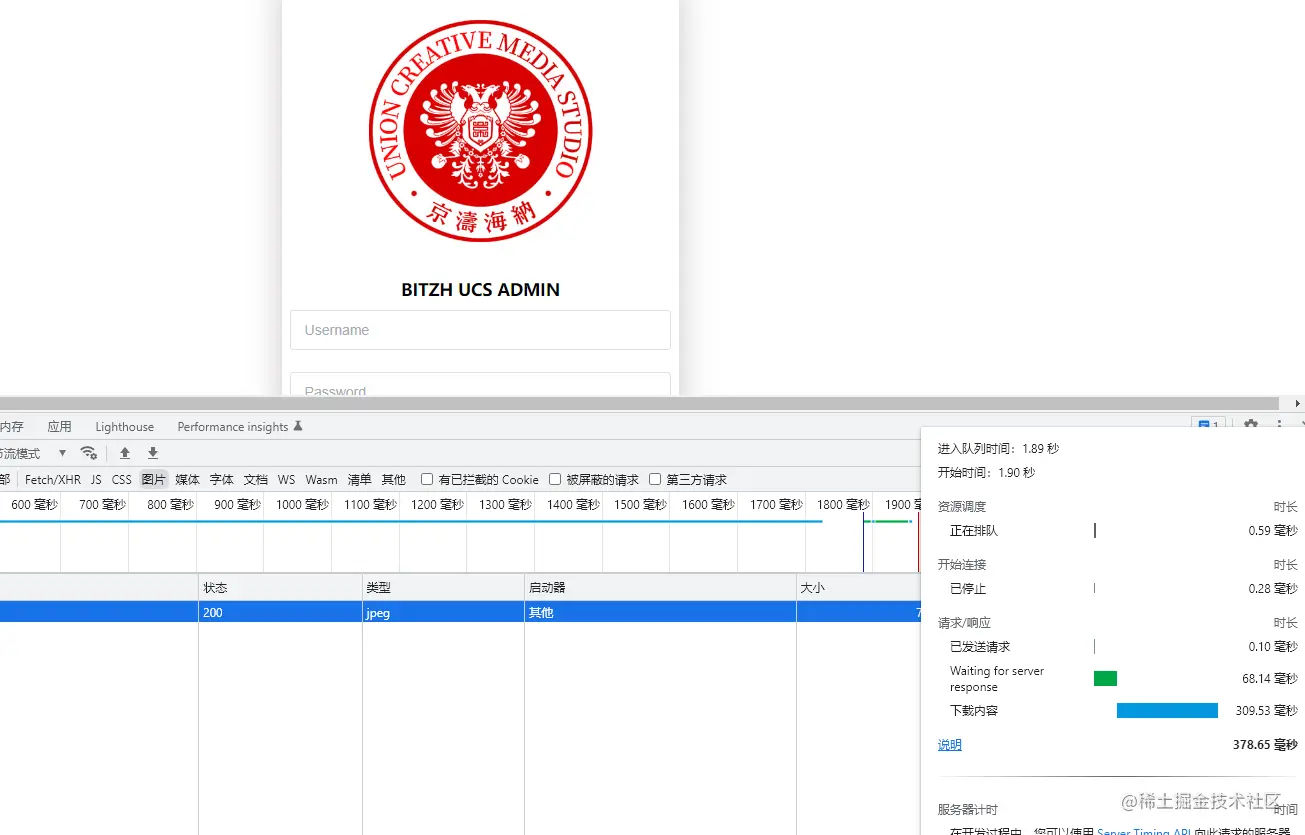
Task: Click the flask icon next to Performance insights
Action: coord(297,426)
